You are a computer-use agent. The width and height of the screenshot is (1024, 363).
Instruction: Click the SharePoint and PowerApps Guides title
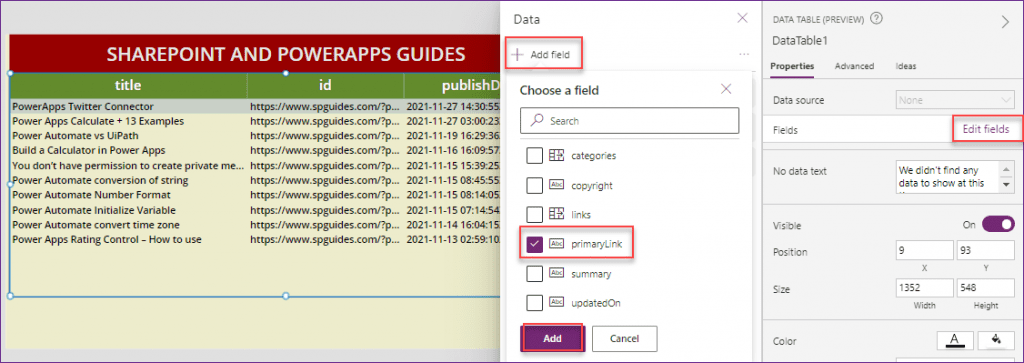(x=286, y=54)
